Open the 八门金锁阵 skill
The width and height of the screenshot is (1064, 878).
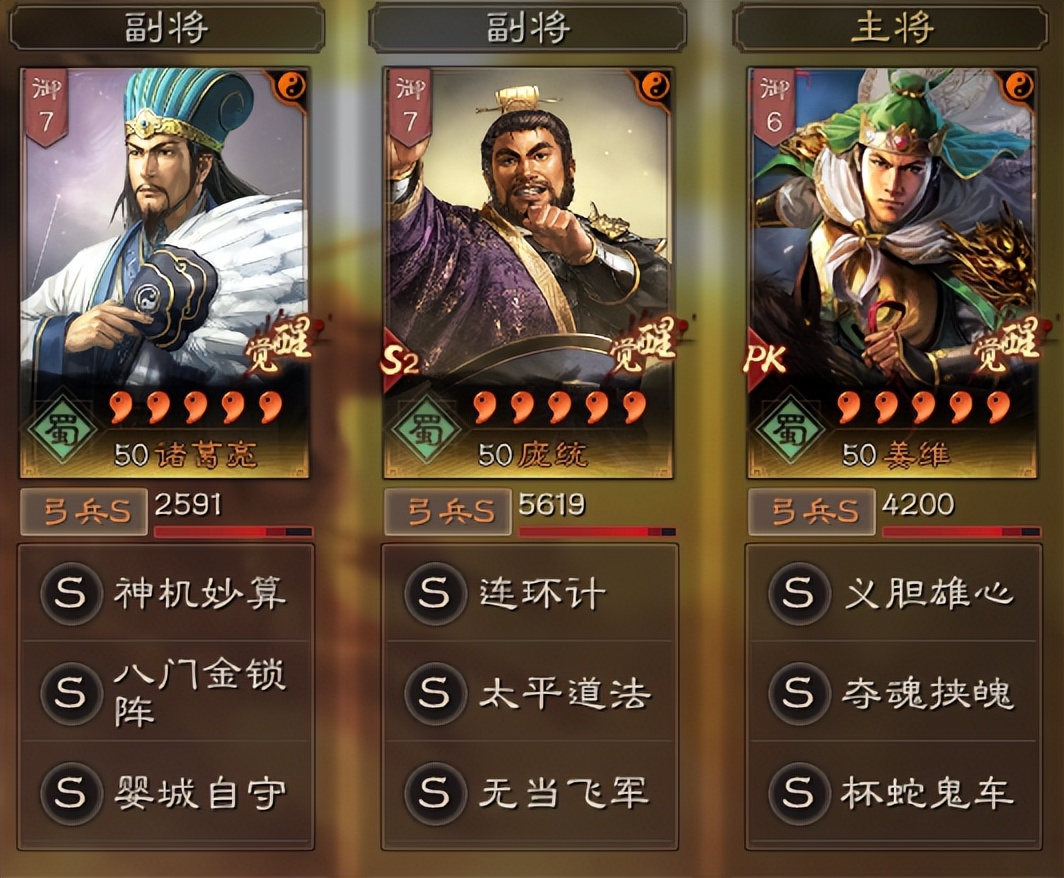pos(166,692)
